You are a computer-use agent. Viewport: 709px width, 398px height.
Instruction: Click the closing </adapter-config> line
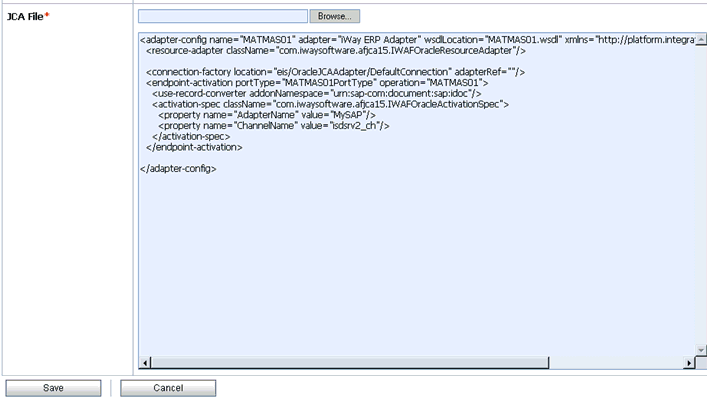click(178, 169)
